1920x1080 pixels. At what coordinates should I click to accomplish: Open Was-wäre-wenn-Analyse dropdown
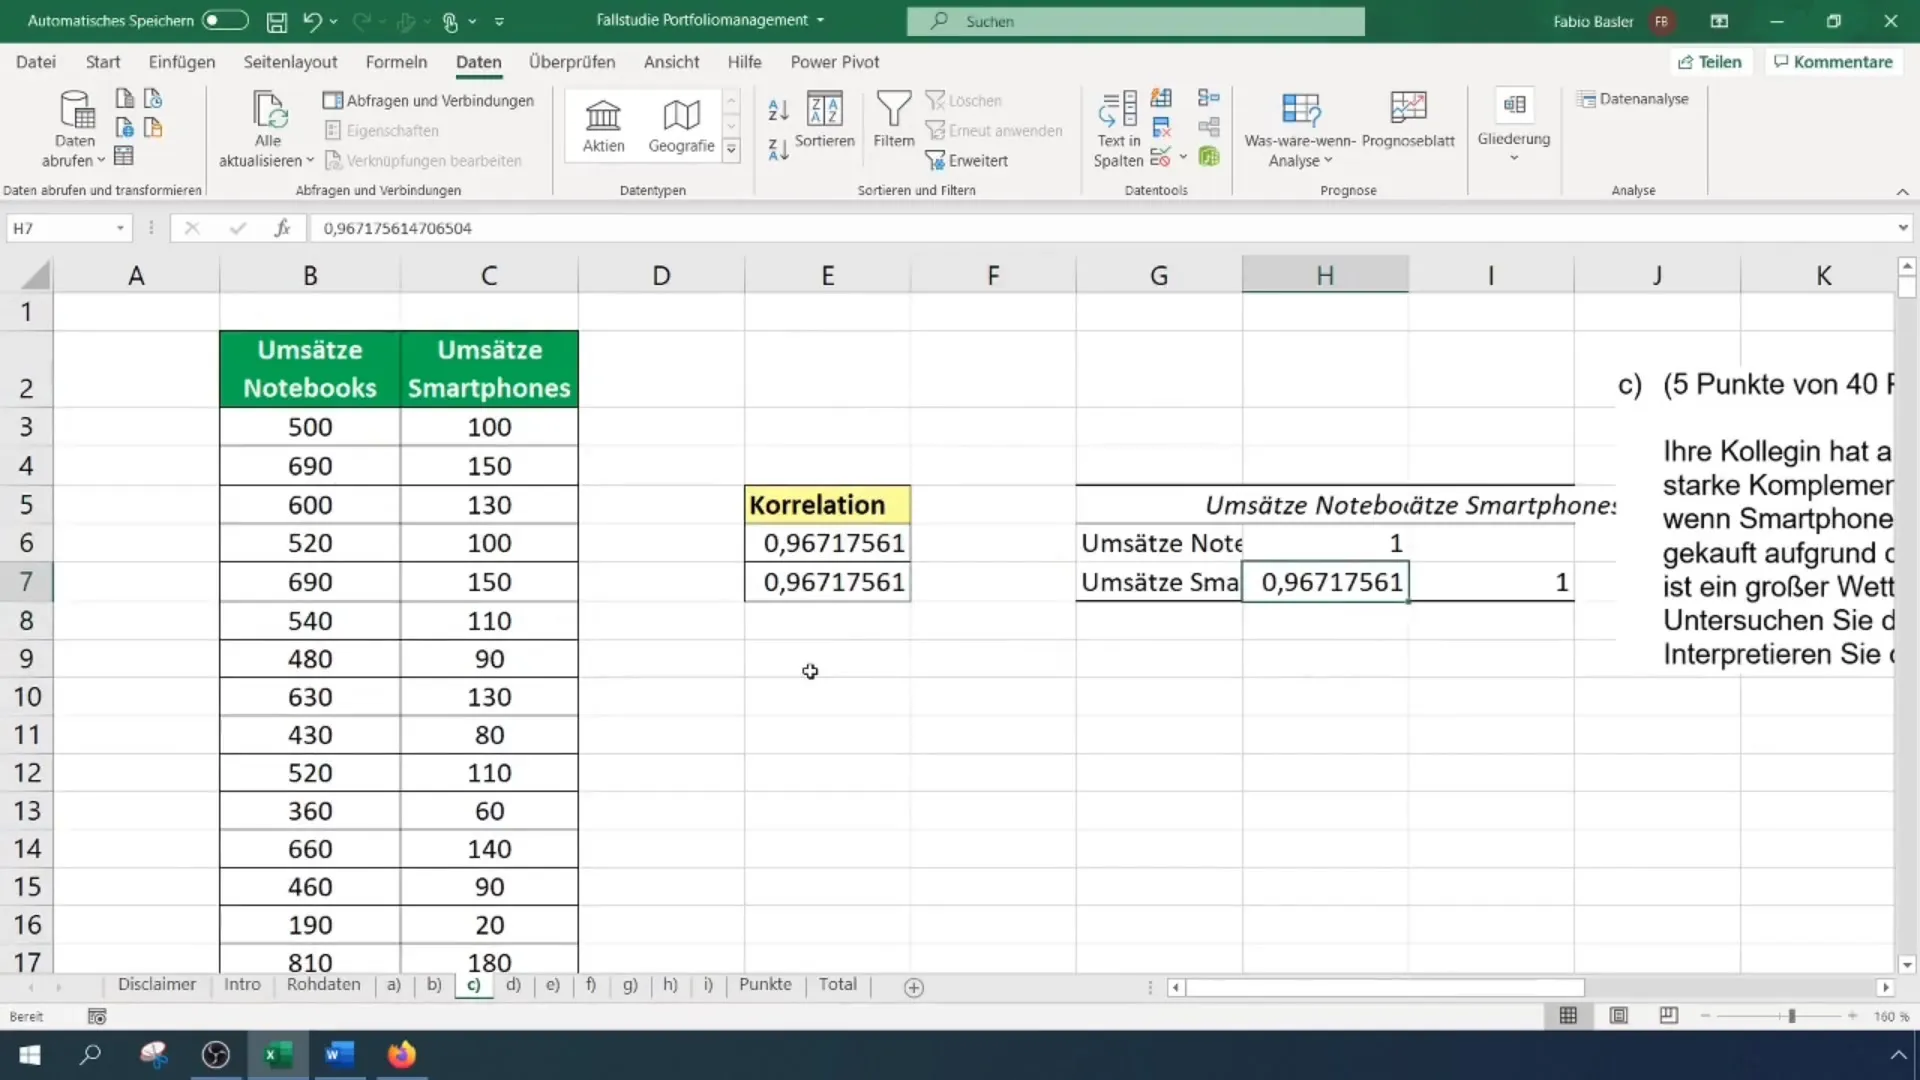1300,130
